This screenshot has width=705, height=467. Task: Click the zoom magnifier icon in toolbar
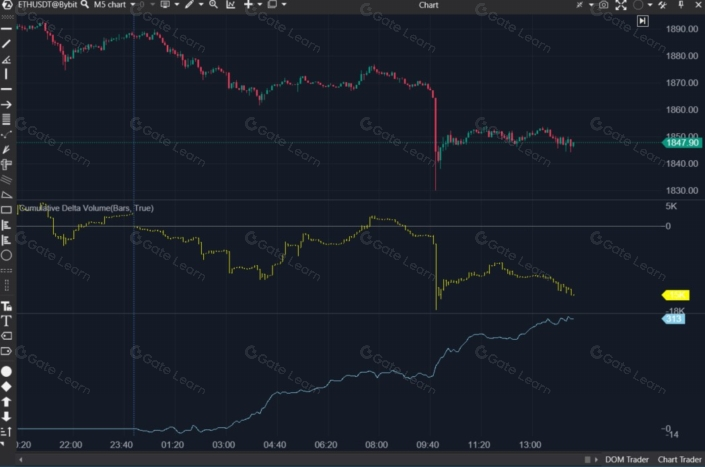point(213,5)
